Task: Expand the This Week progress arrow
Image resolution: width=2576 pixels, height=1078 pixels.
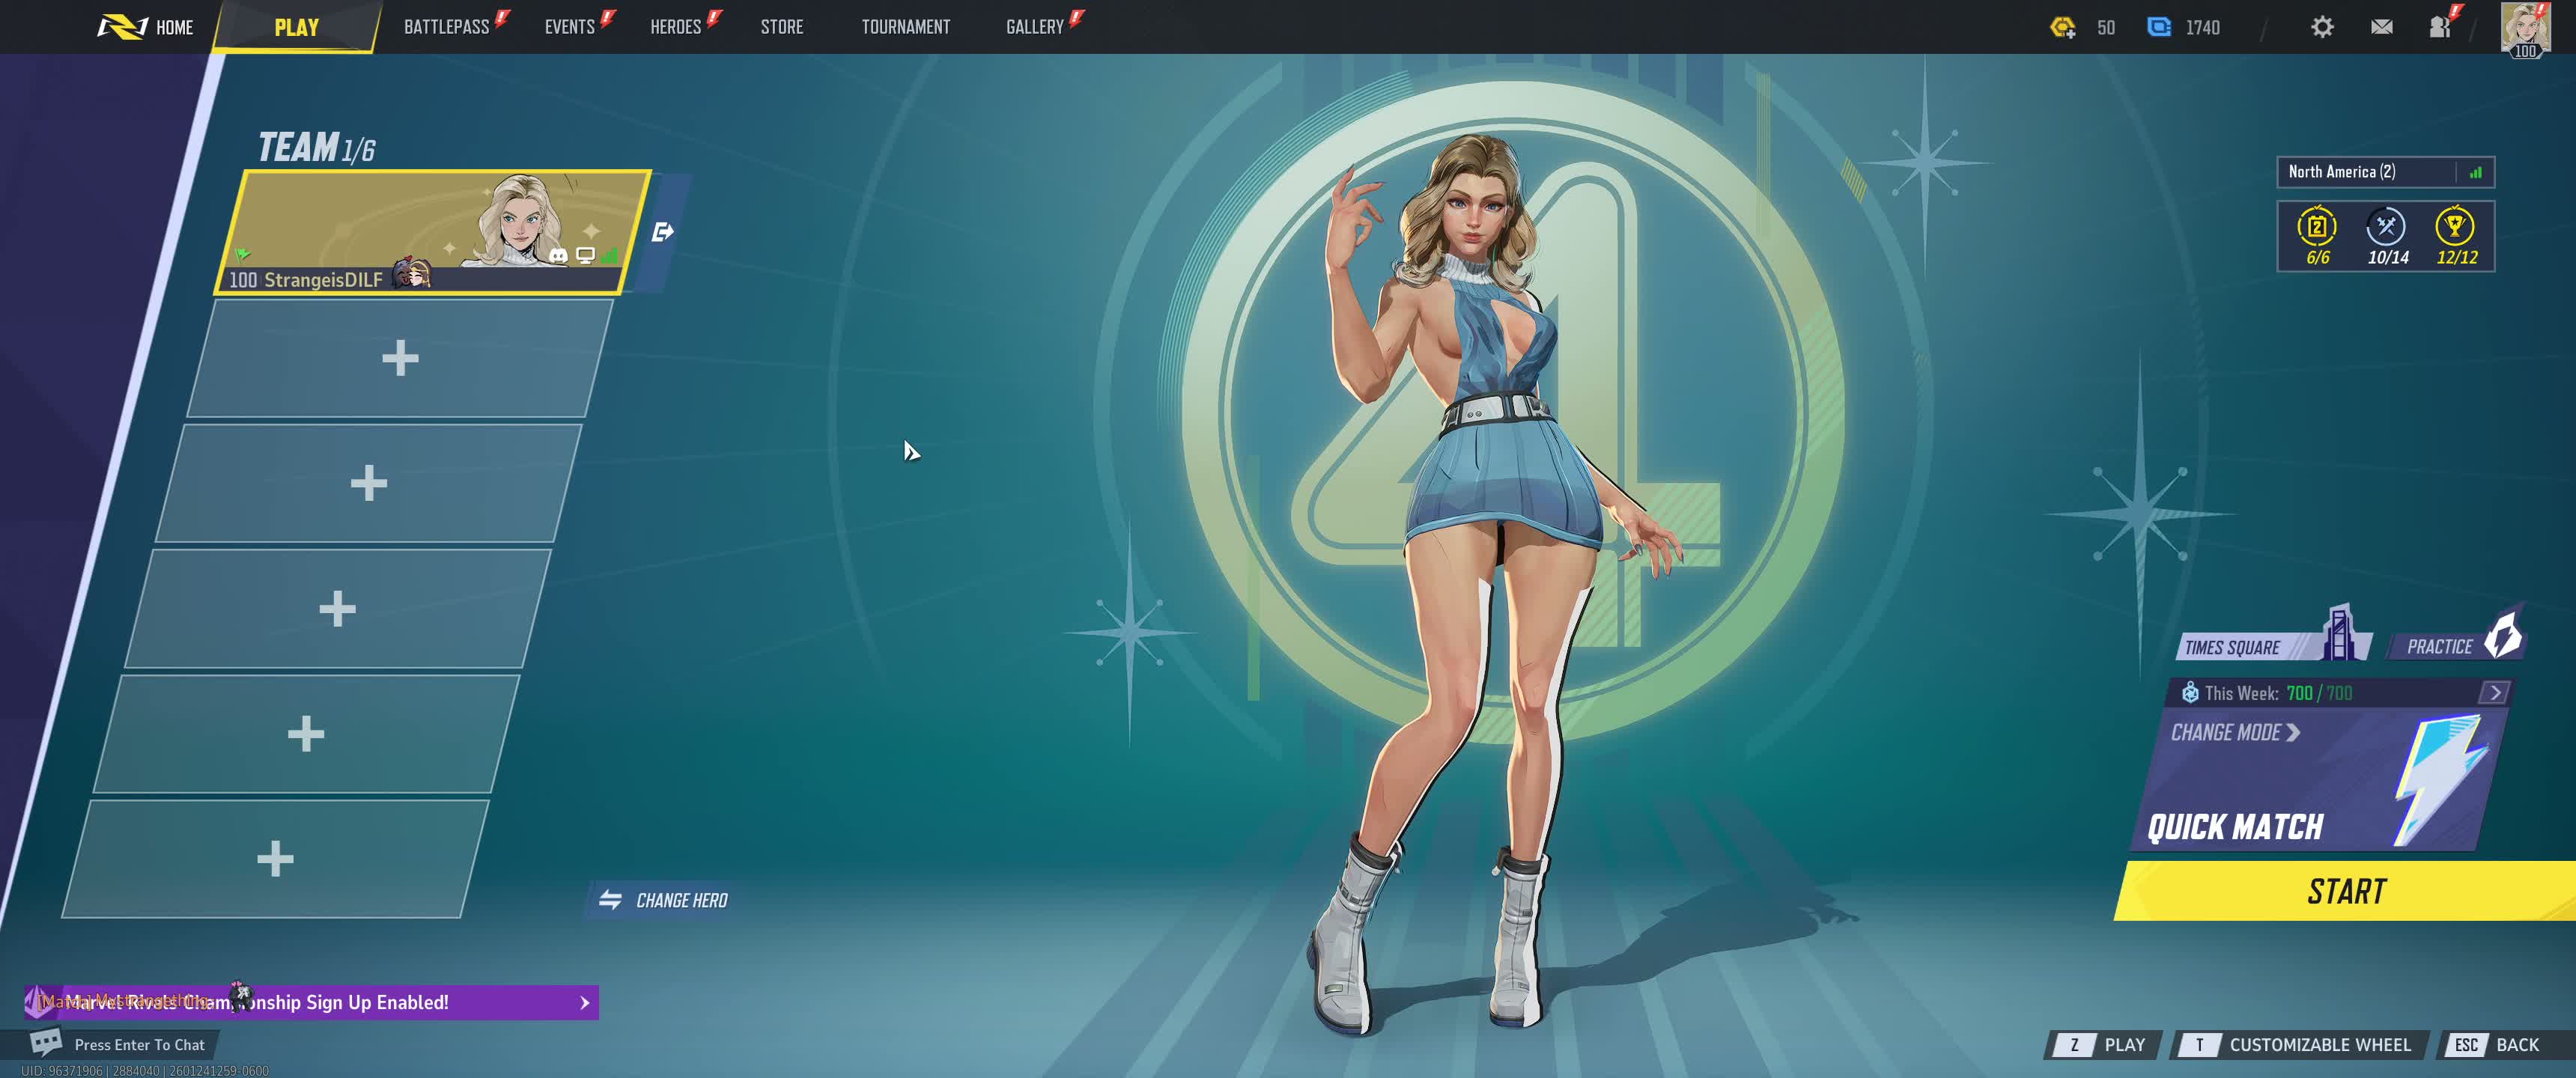Action: coord(2494,692)
